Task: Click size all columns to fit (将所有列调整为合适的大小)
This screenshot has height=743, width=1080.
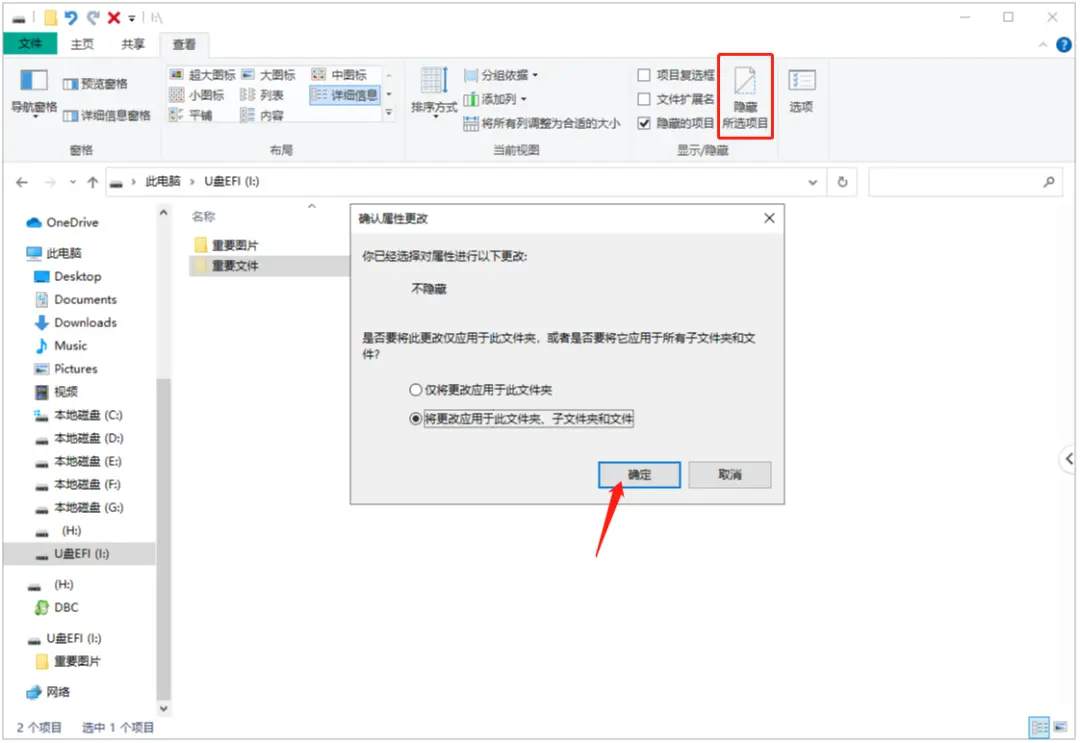Action: coord(542,123)
